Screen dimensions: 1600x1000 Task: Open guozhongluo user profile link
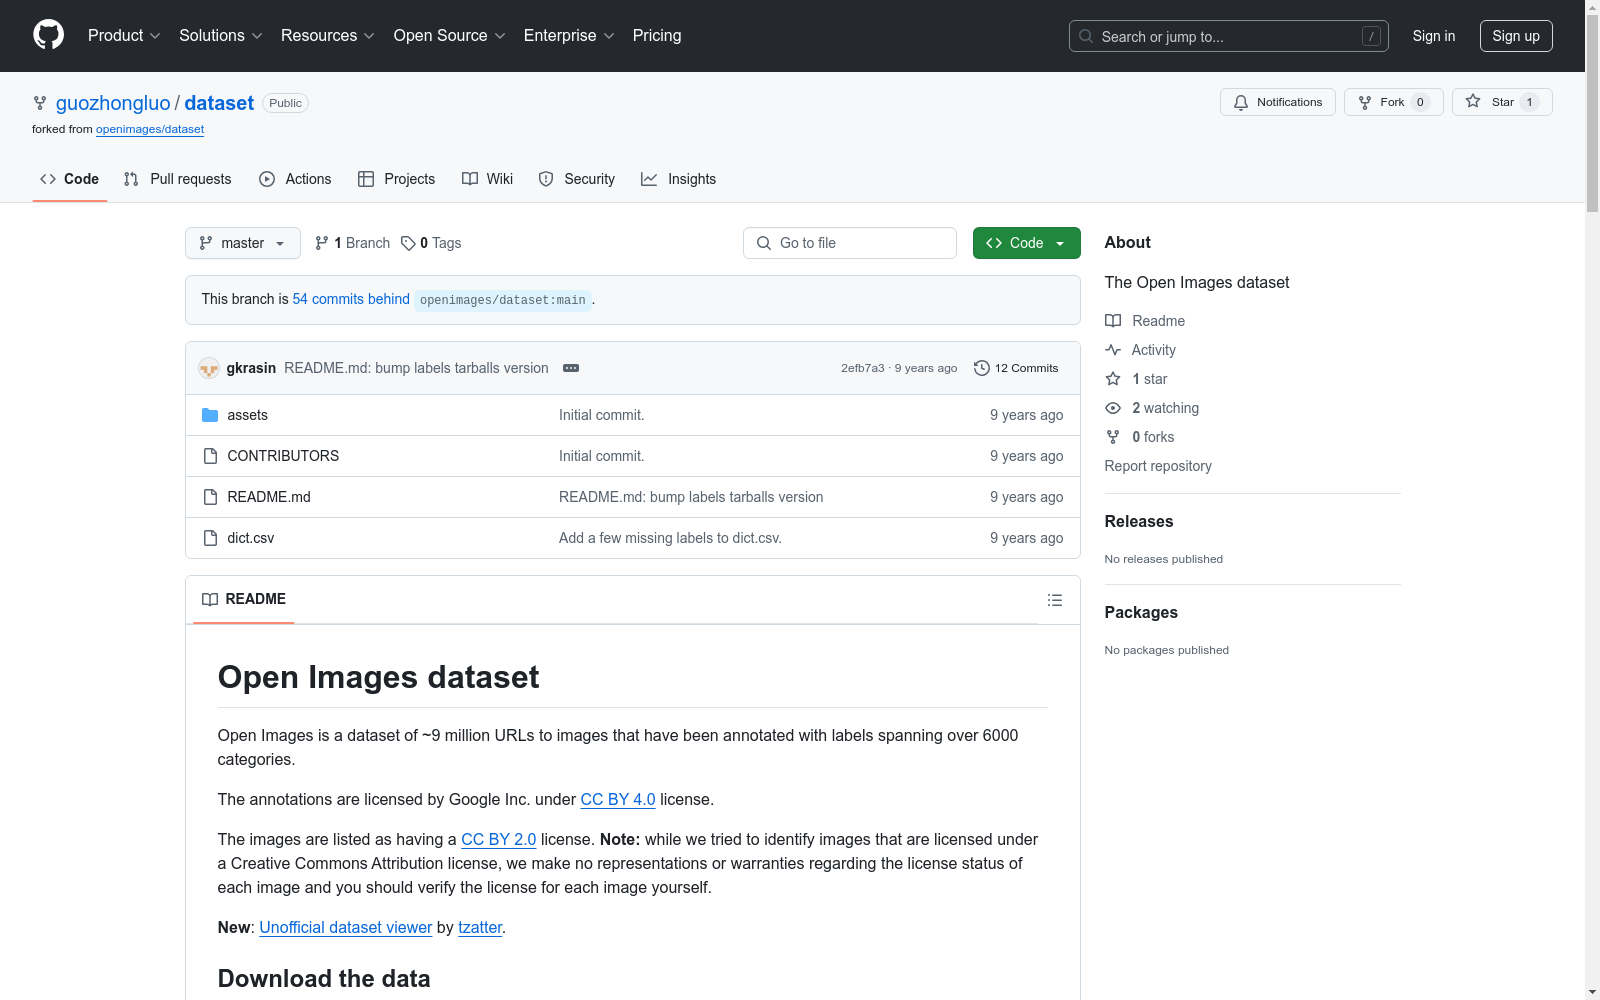(x=113, y=103)
